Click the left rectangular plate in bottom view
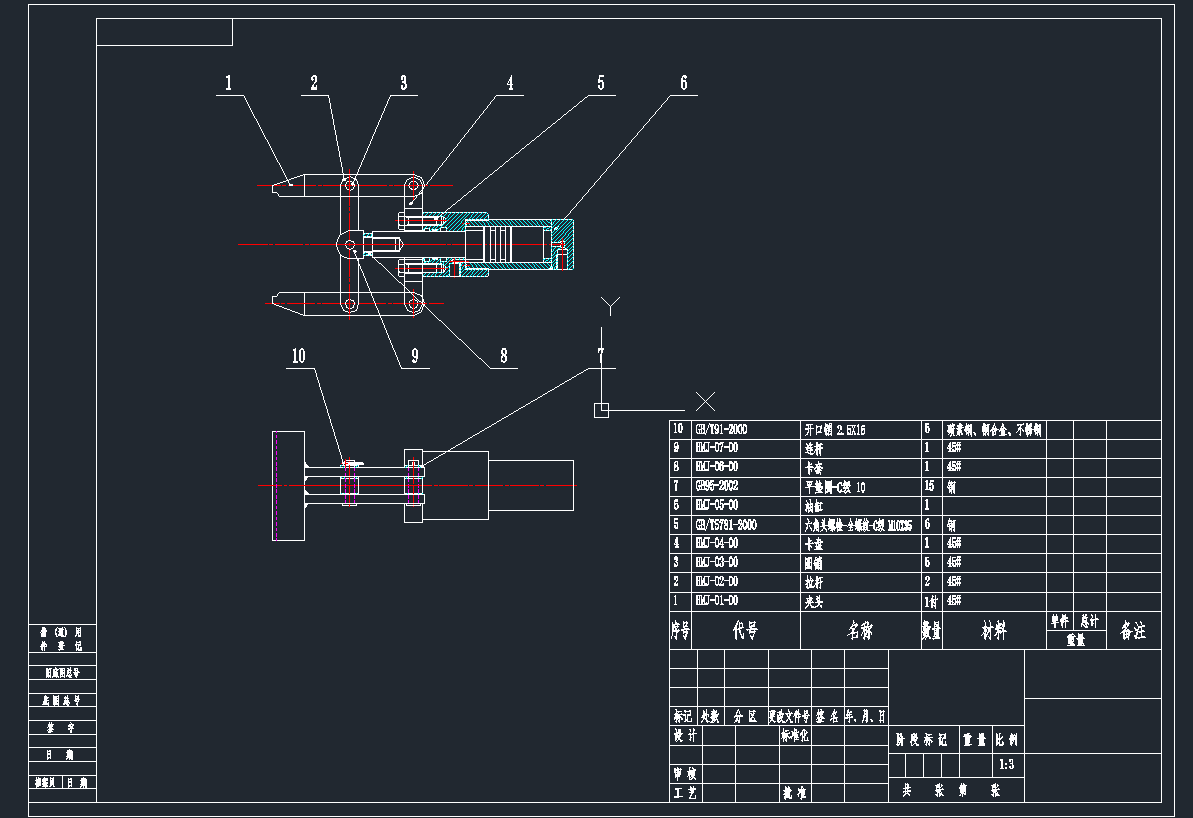Image resolution: width=1193 pixels, height=818 pixels. tap(288, 486)
